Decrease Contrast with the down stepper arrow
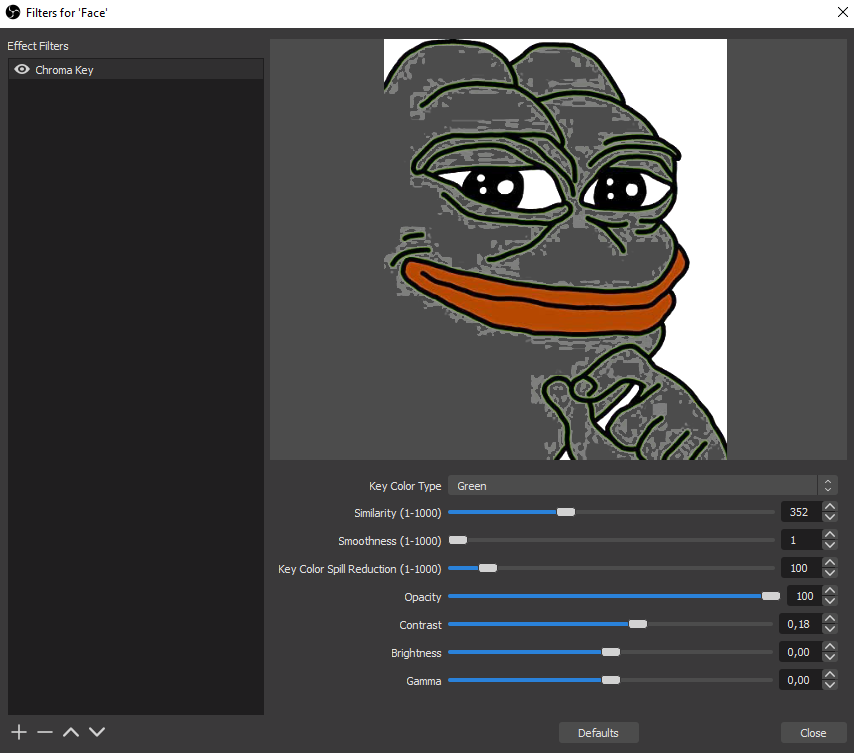The height and width of the screenshot is (753, 854). 829,629
